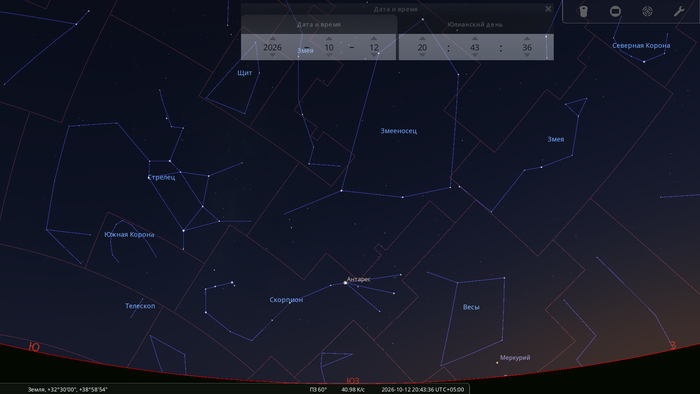Viewport: 700px width, 394px height.
Task: Click the date-time readout in status bar
Action: [x=422, y=389]
